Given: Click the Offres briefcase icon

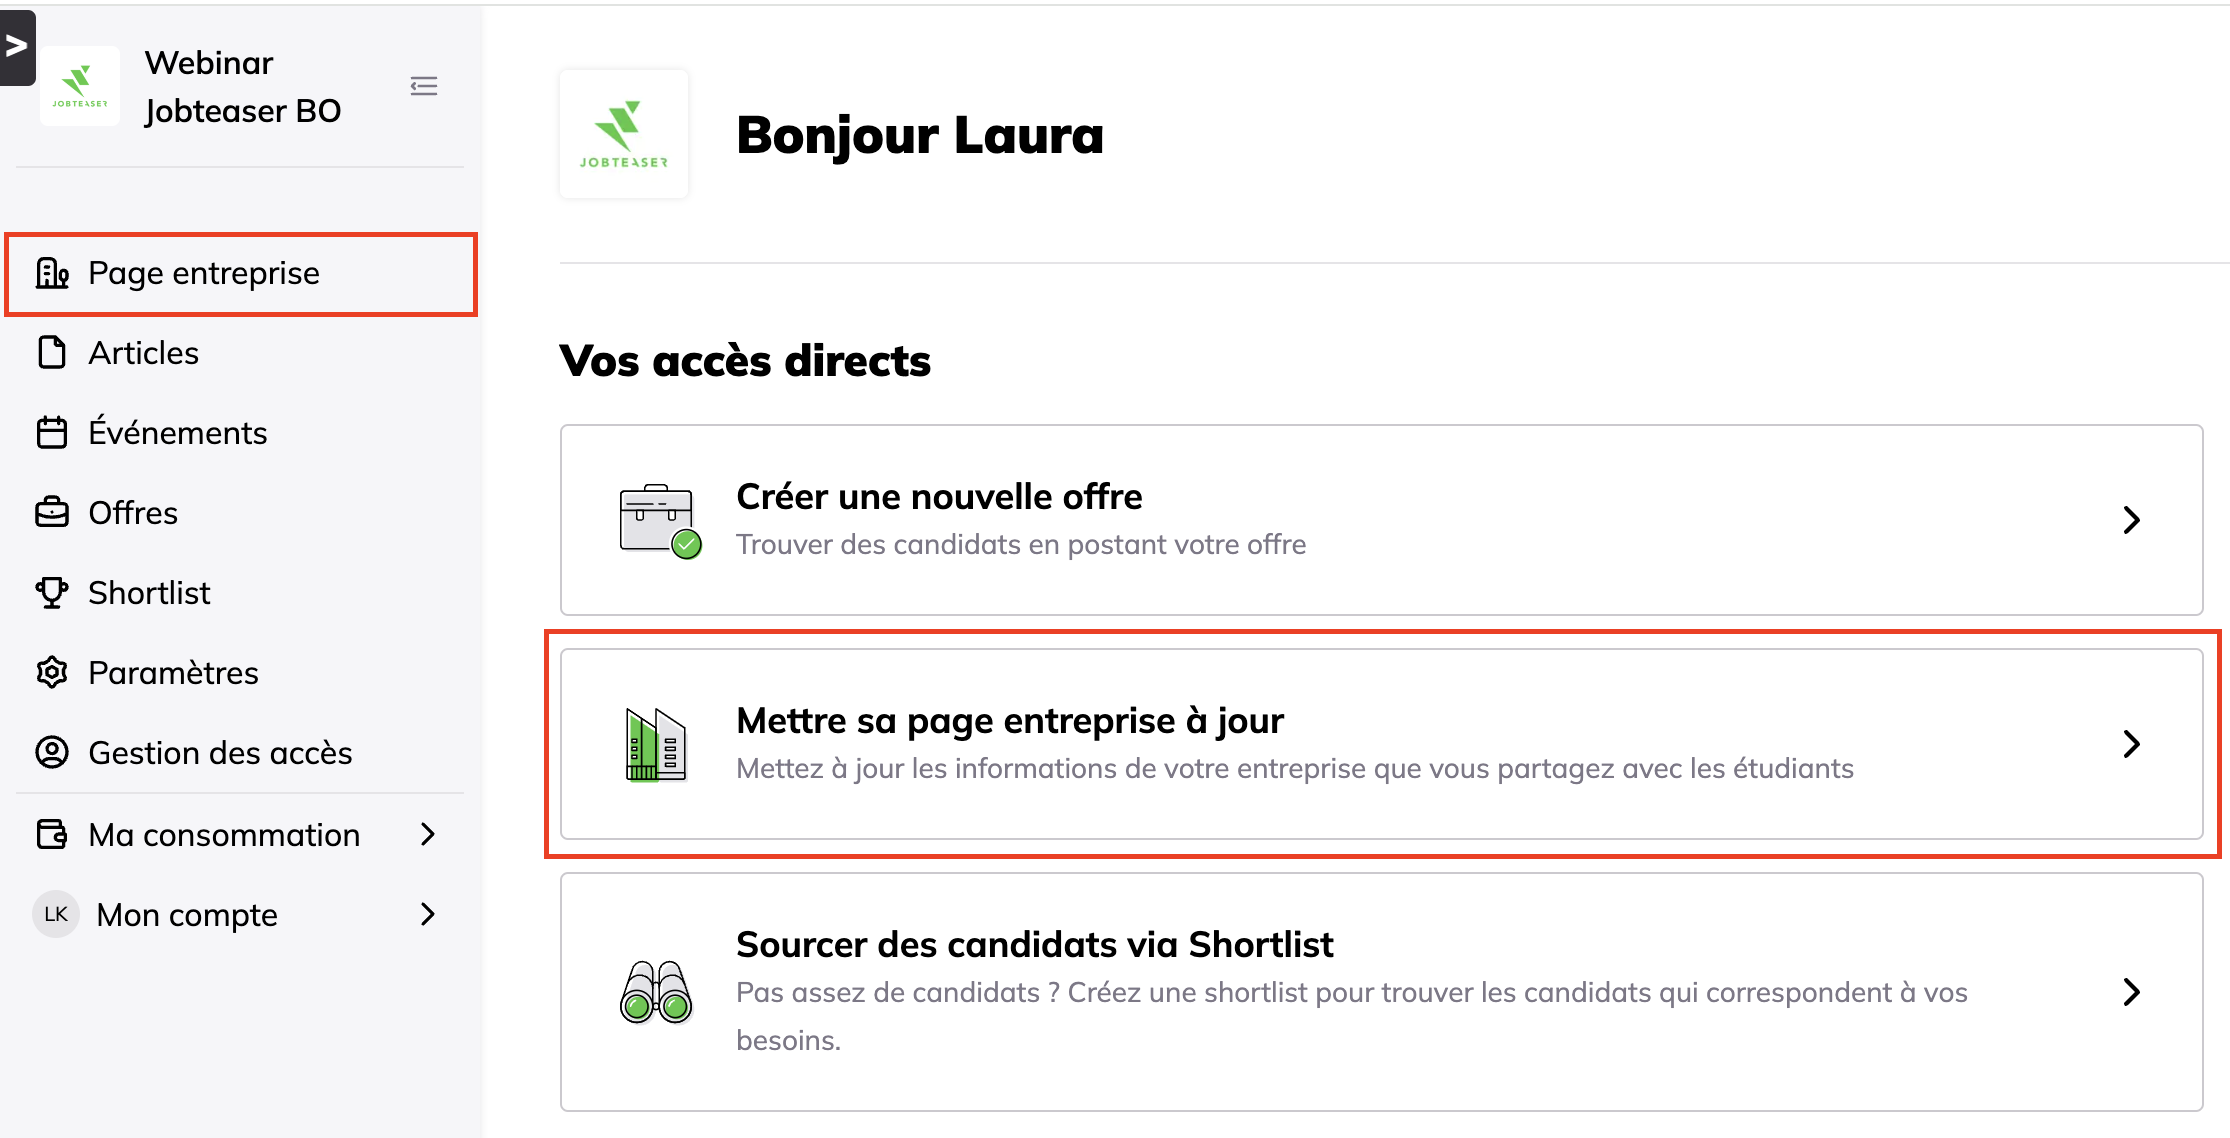Looking at the screenshot, I should point(52,513).
